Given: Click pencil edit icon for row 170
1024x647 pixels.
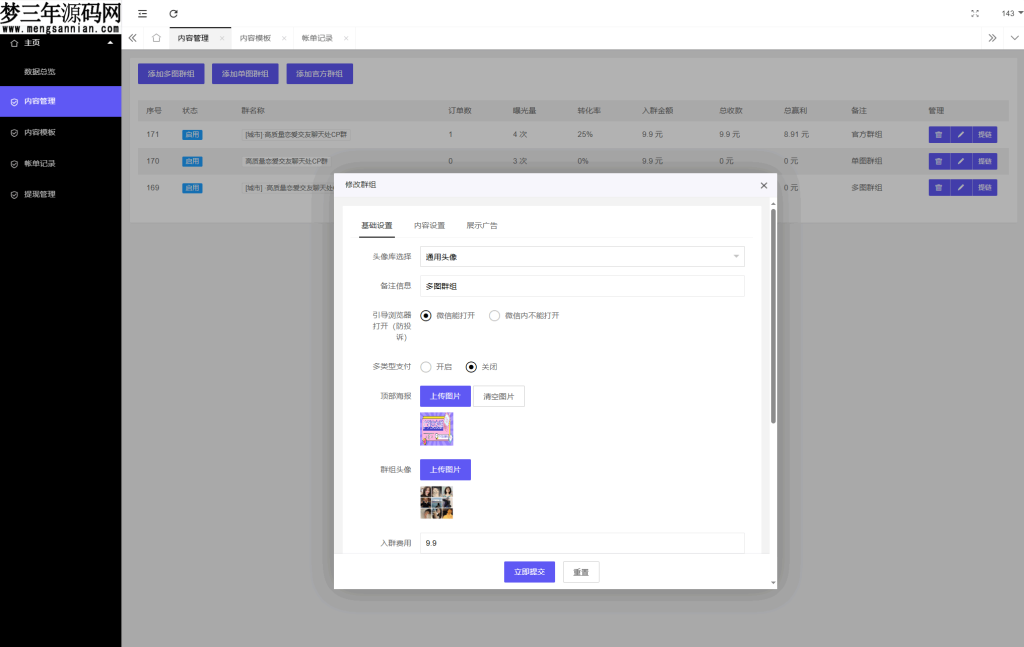Looking at the screenshot, I should pos(961,161).
